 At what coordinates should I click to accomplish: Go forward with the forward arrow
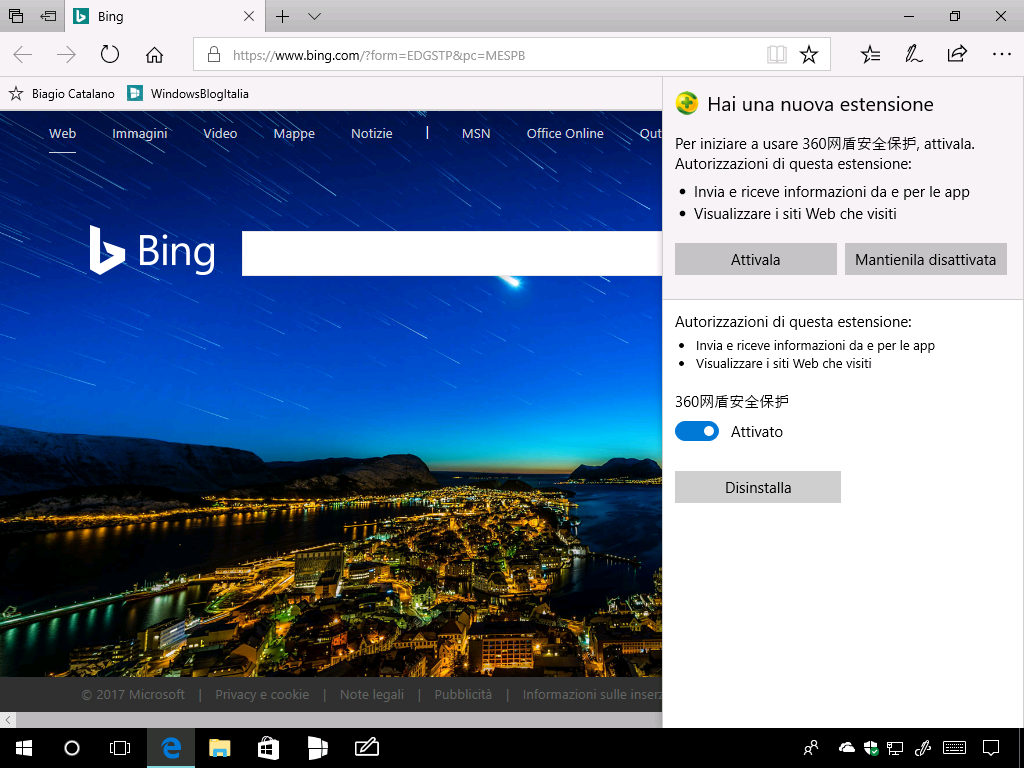click(x=66, y=55)
